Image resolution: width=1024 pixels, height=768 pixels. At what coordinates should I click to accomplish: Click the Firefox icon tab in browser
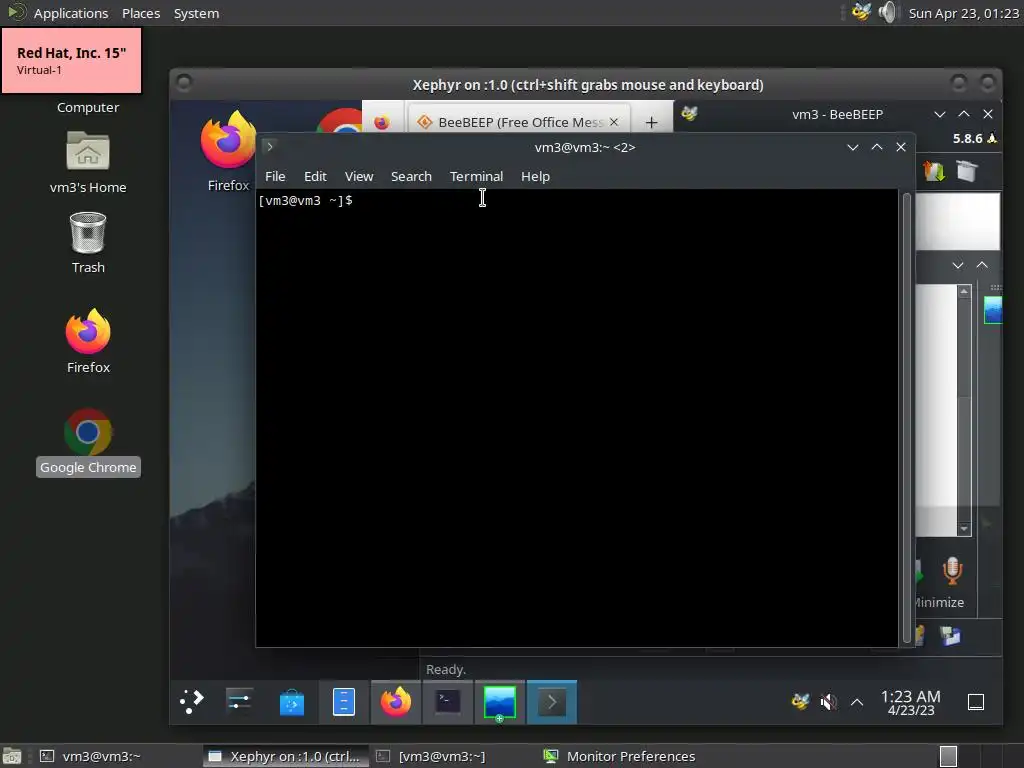tap(382, 122)
